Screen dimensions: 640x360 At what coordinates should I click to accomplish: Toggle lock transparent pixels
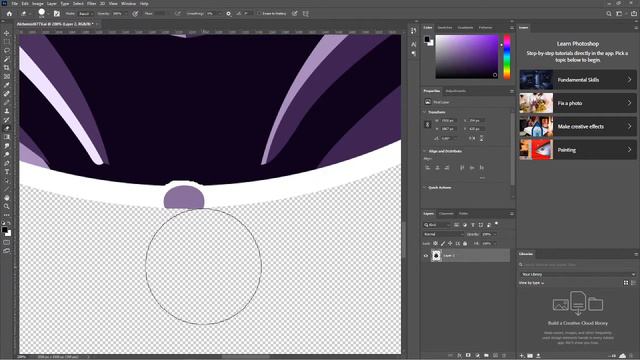pyautogui.click(x=436, y=244)
